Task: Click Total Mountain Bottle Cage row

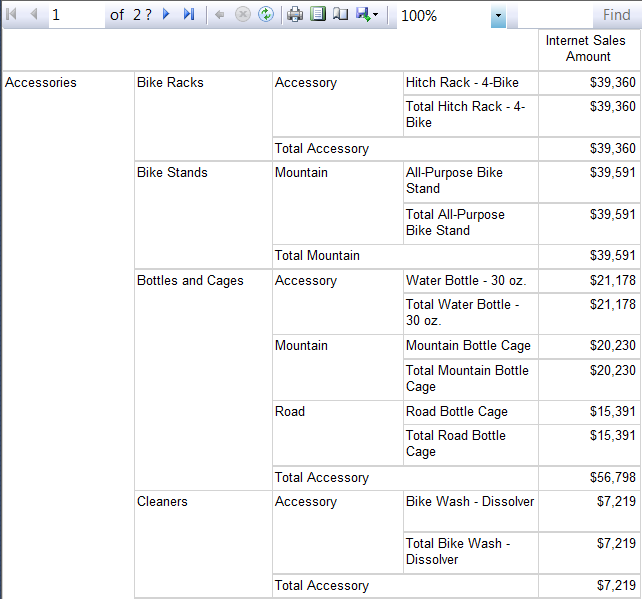Action: 470,380
